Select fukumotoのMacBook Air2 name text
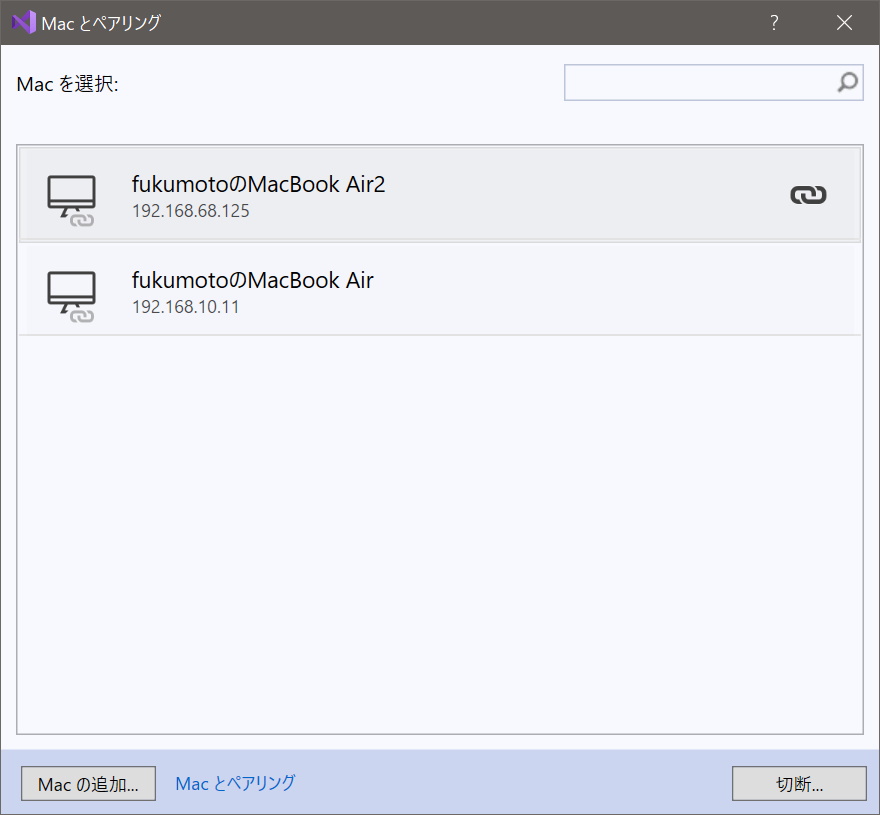The image size is (880, 815). (258, 184)
